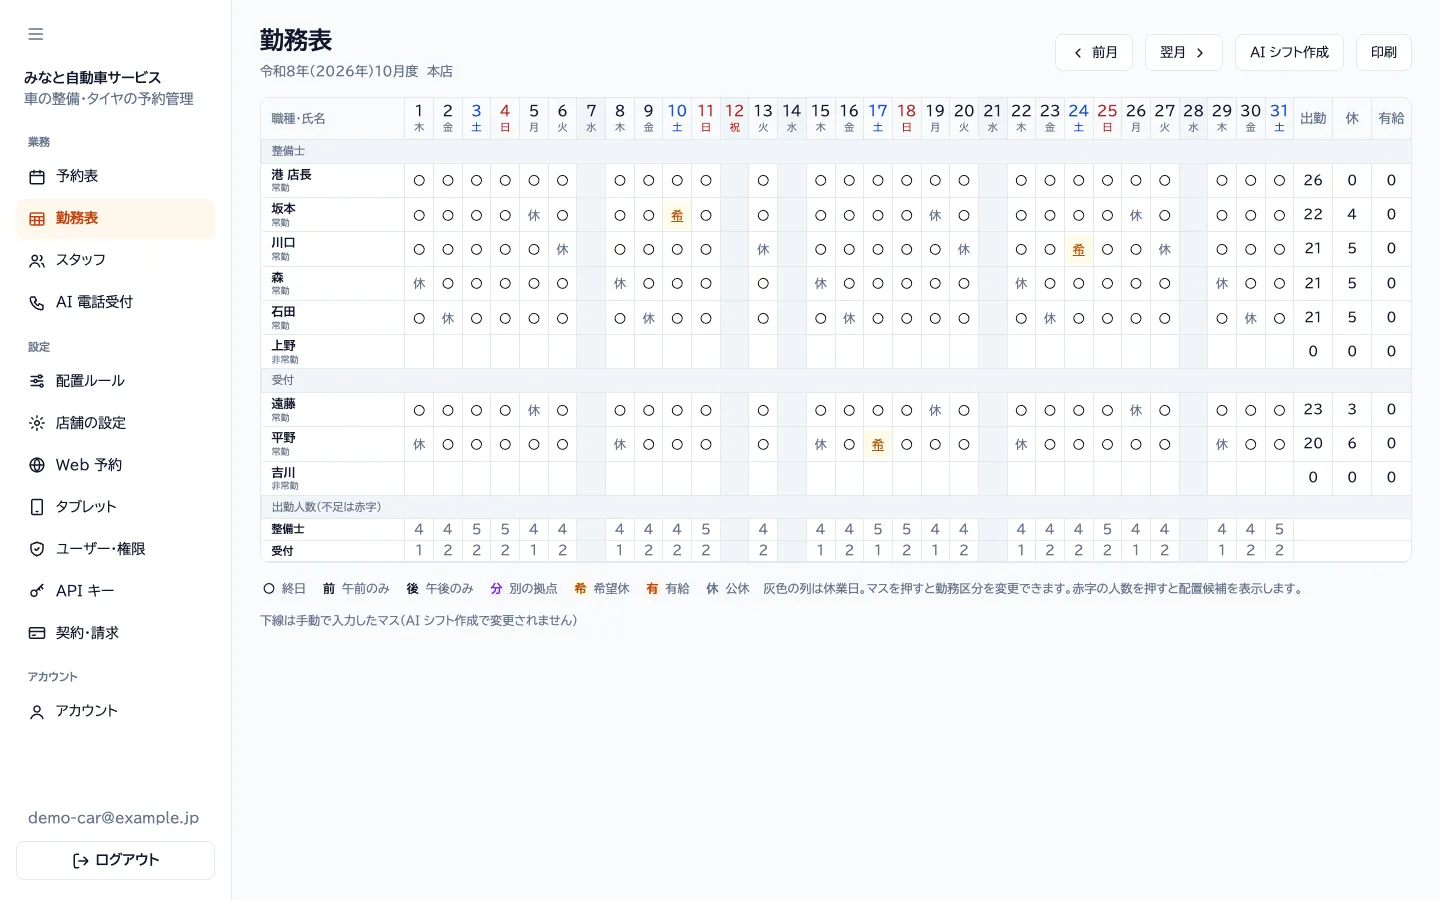Open 店舗の設定
The height and width of the screenshot is (900, 1440).
click(115, 423)
